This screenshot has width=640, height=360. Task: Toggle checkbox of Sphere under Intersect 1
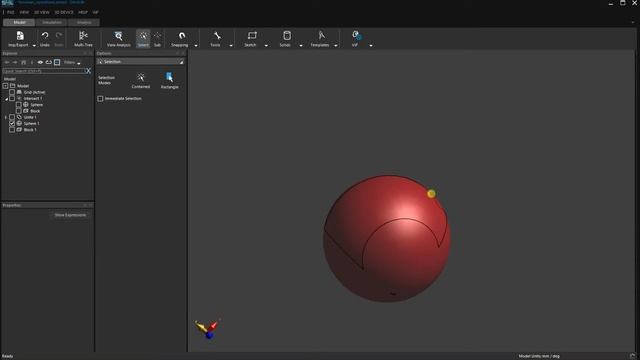(18, 105)
